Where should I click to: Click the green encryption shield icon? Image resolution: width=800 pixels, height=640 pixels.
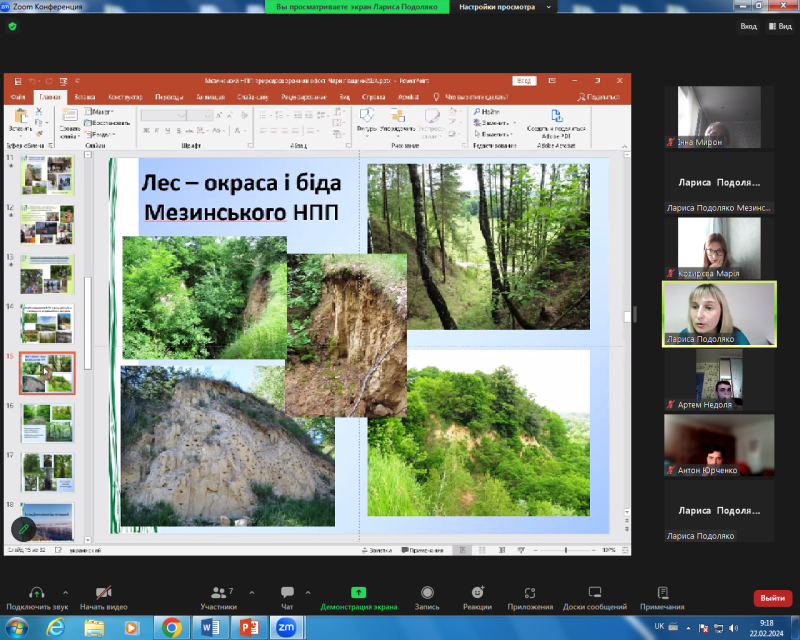[x=13, y=27]
